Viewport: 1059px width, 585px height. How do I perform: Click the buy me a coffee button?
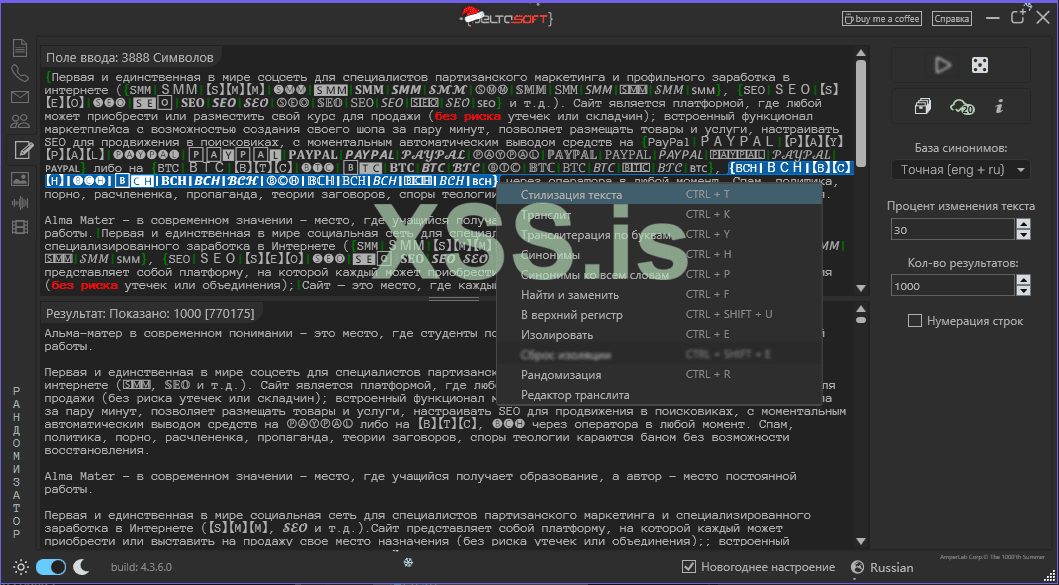click(881, 17)
